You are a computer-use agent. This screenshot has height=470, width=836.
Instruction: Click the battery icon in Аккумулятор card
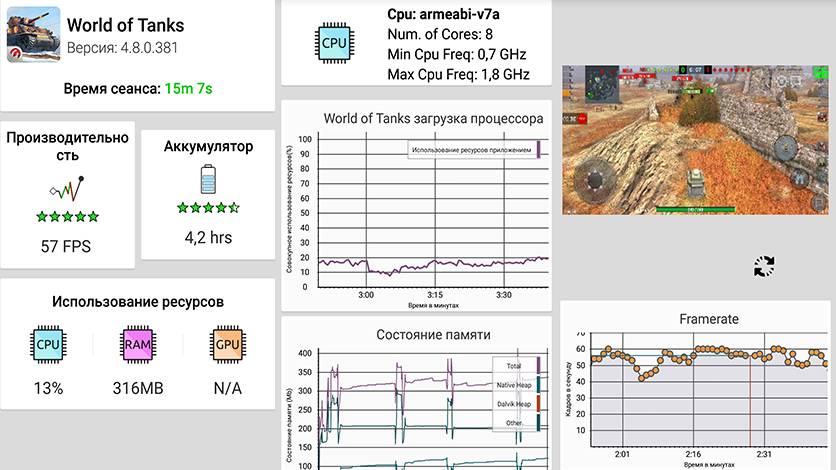click(x=208, y=181)
